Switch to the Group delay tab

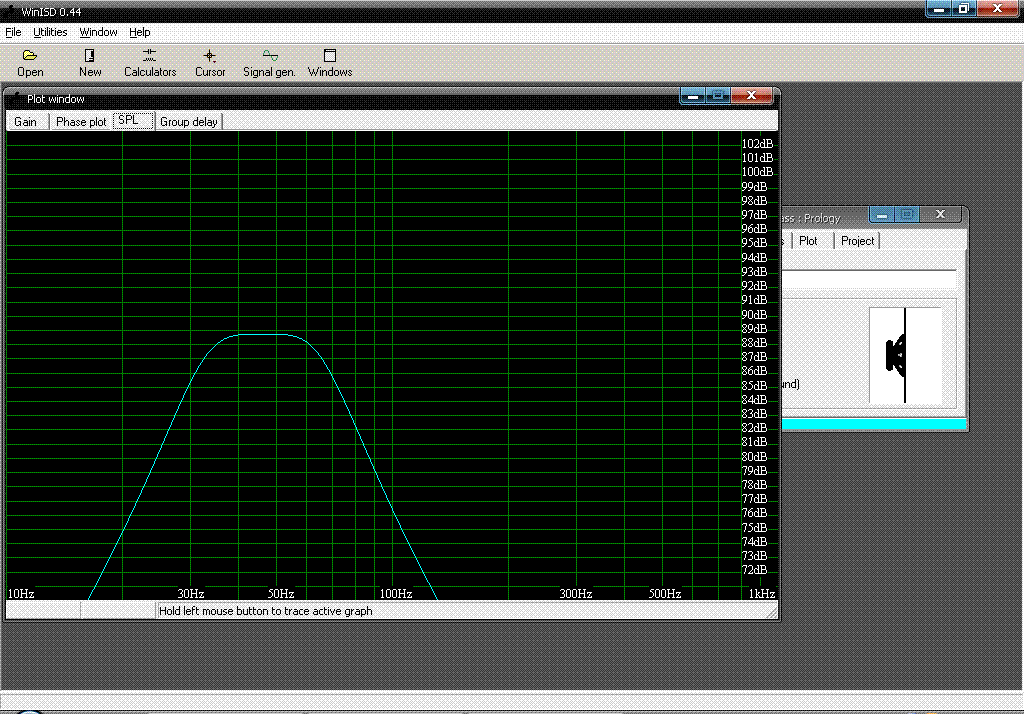188,122
